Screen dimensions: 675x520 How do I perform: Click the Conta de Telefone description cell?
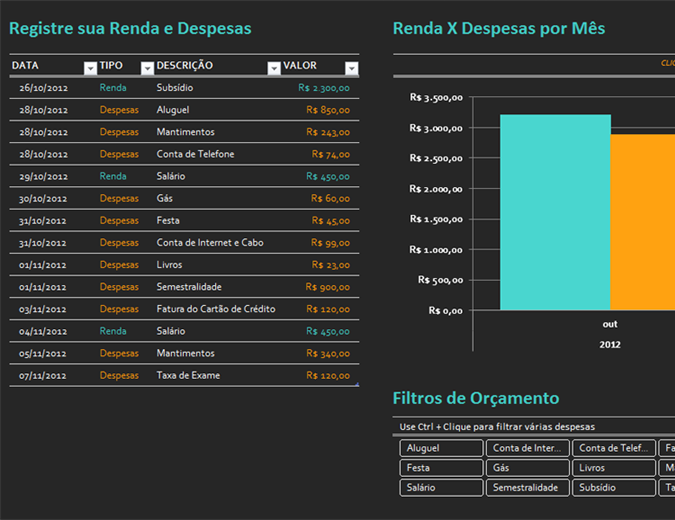(x=195, y=154)
